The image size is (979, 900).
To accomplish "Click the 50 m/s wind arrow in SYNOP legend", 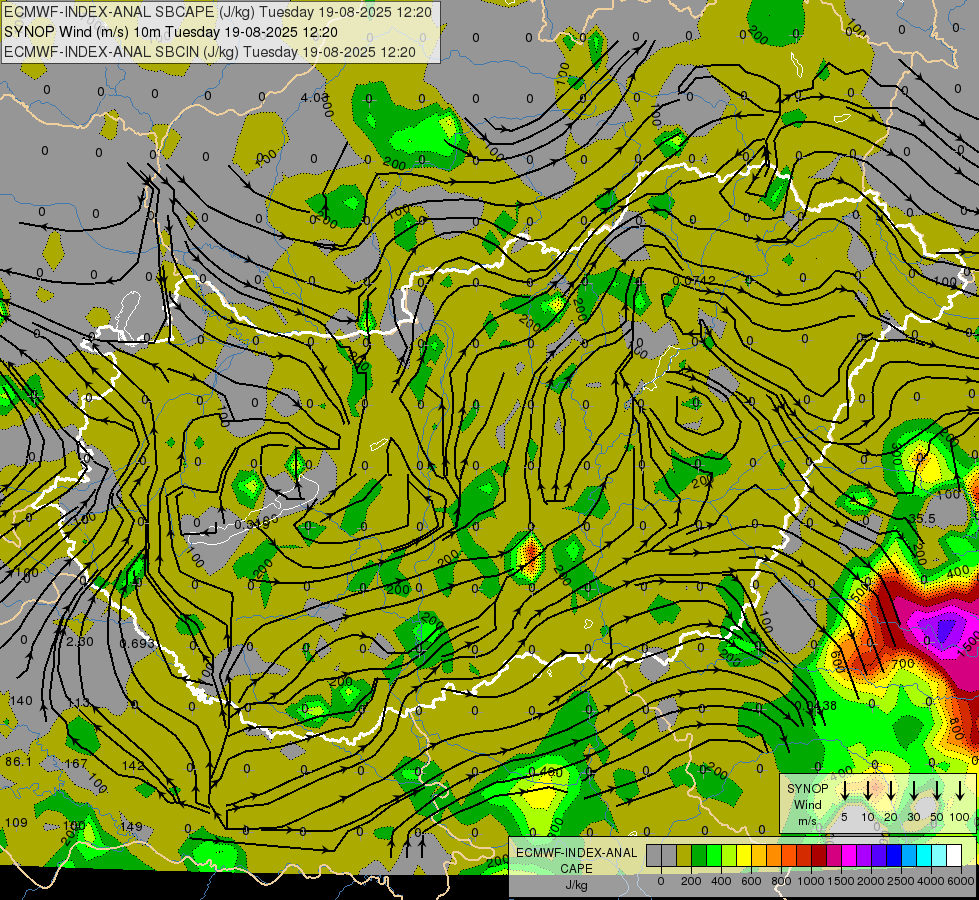I will click(x=937, y=791).
